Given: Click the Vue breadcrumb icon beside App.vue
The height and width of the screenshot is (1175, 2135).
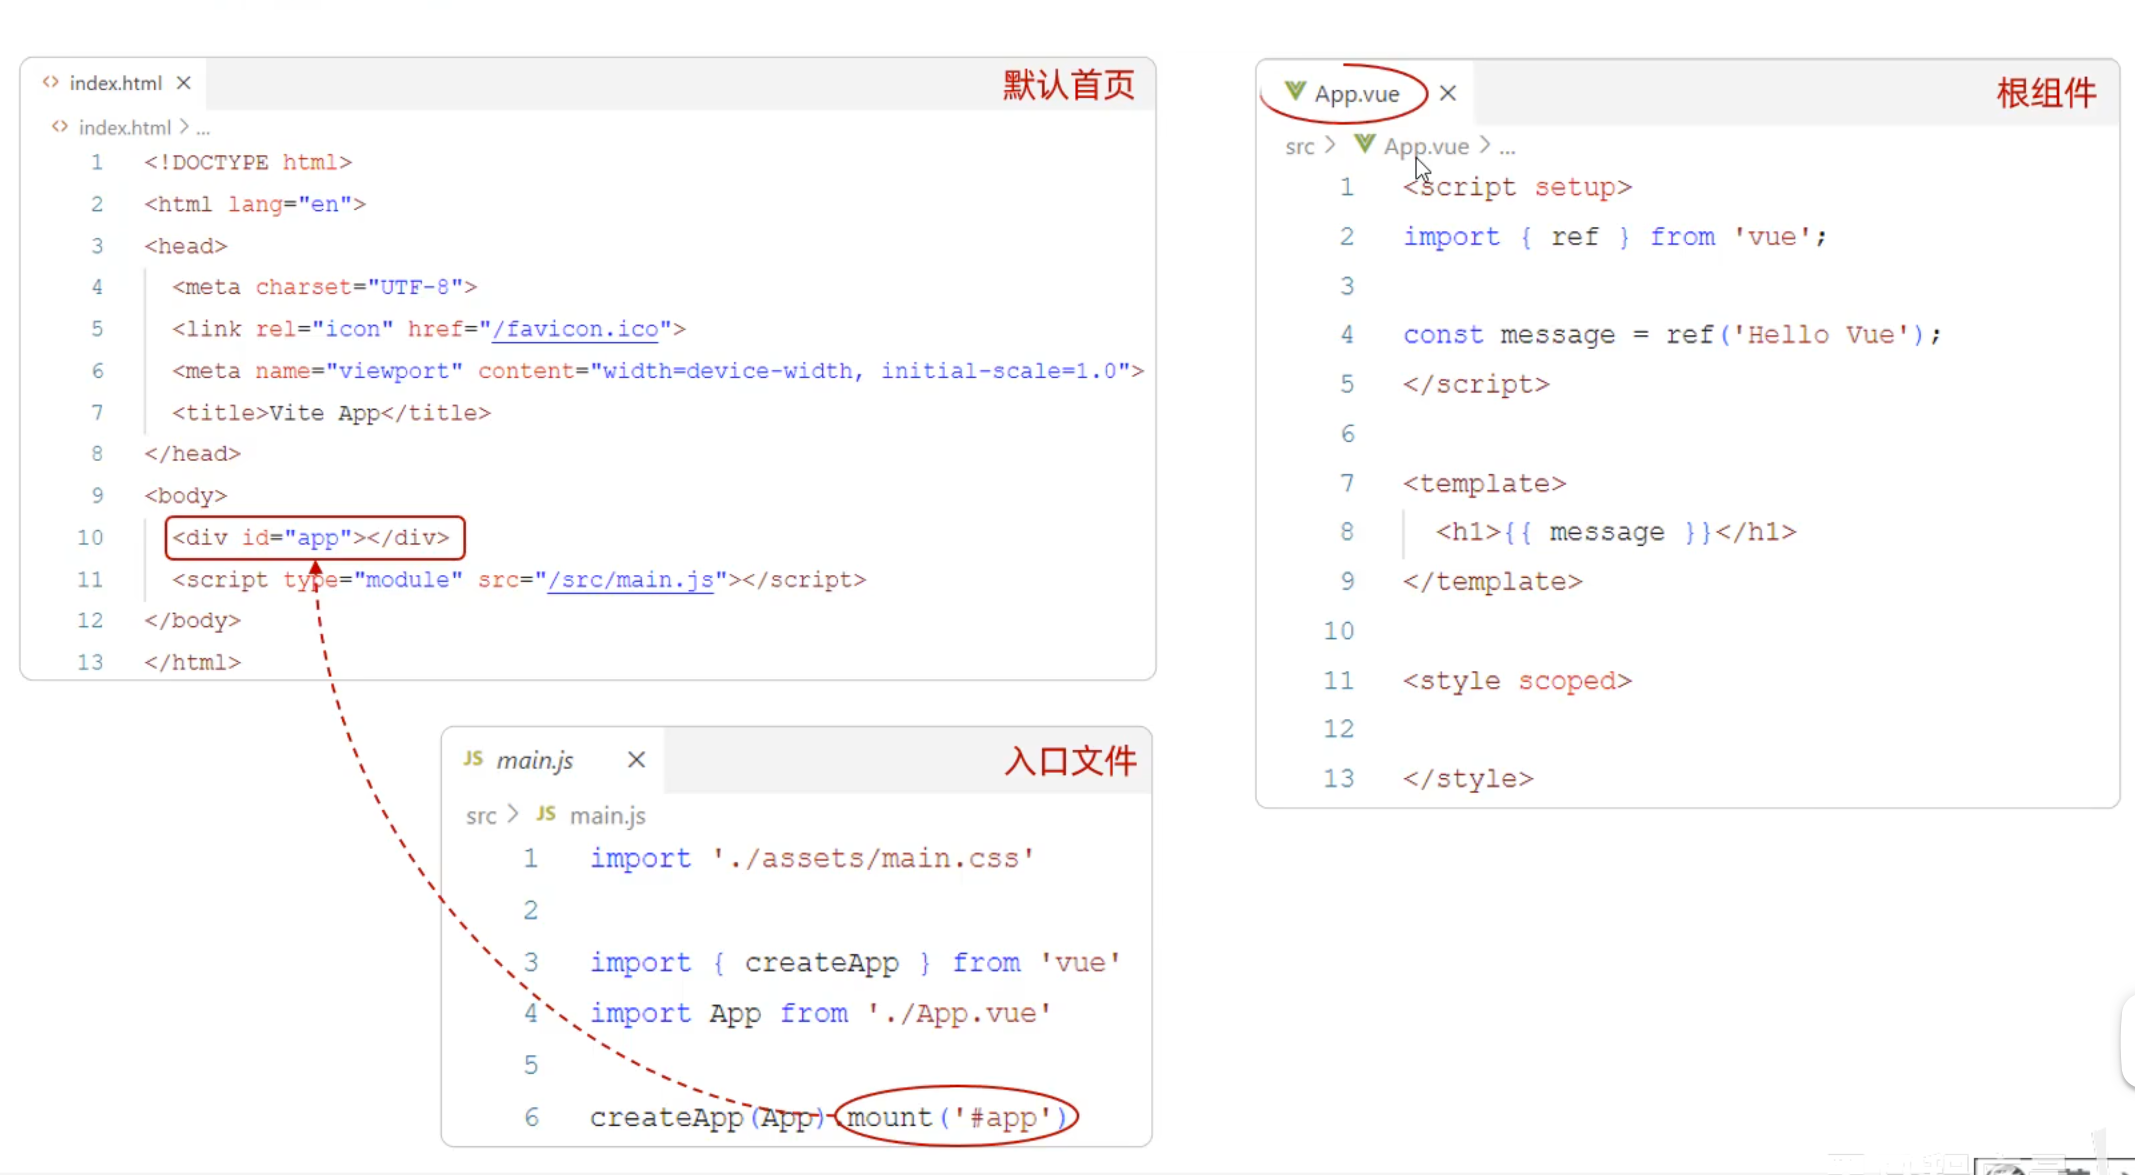Looking at the screenshot, I should click(x=1364, y=145).
